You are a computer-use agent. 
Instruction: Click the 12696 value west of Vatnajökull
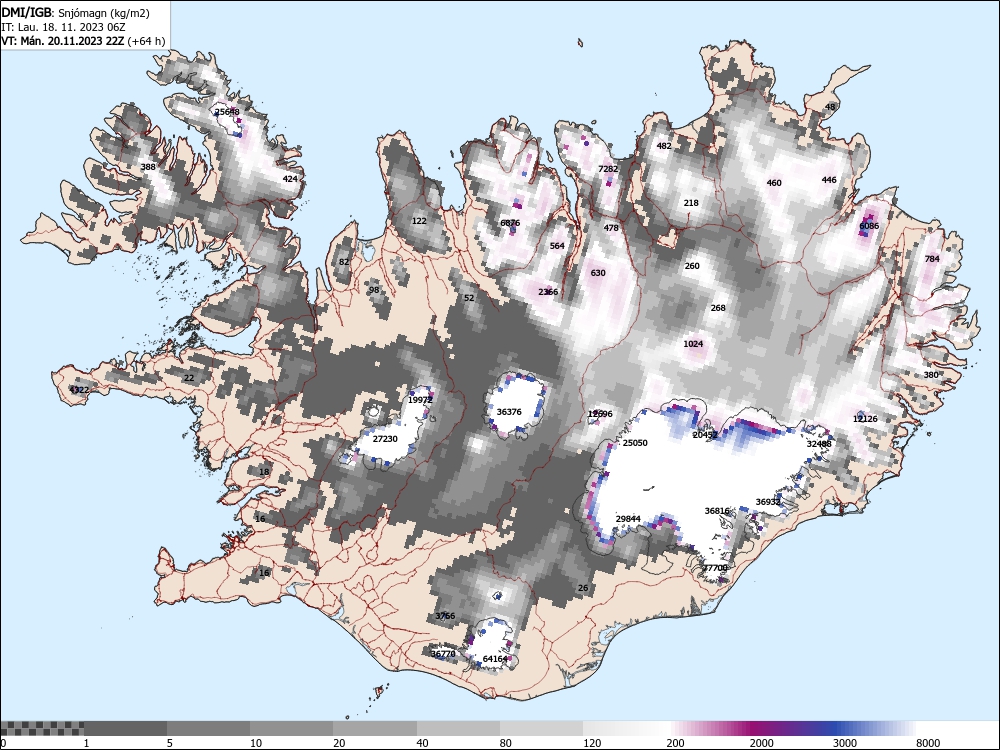pyautogui.click(x=600, y=415)
